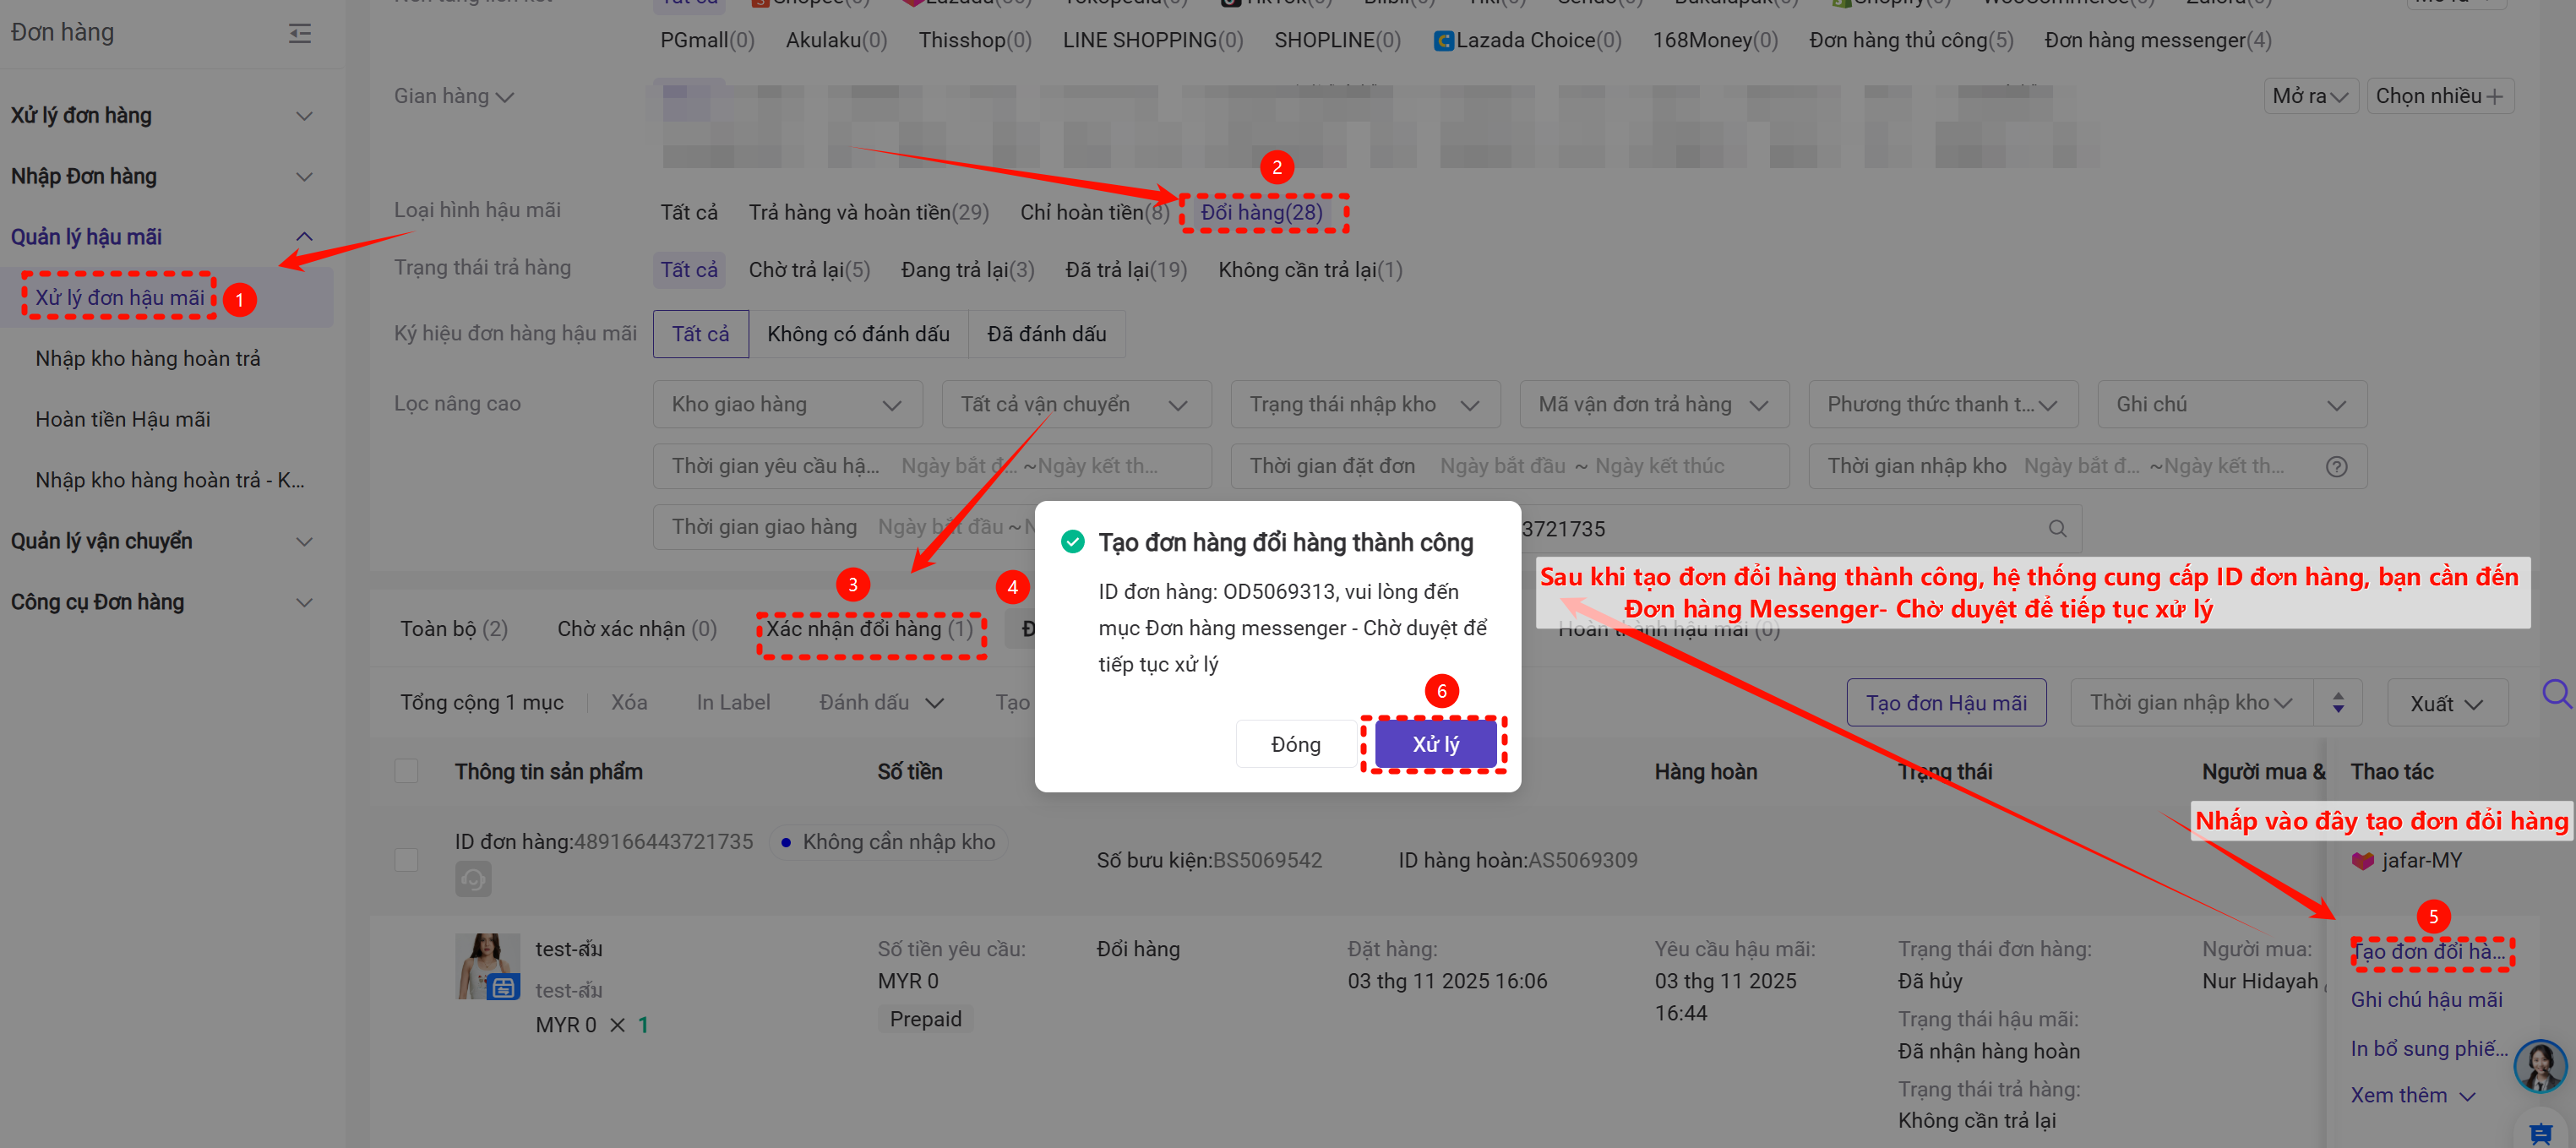Click the Đóng button to close dialog
Viewport: 2576px width, 1148px height.
click(x=1295, y=744)
